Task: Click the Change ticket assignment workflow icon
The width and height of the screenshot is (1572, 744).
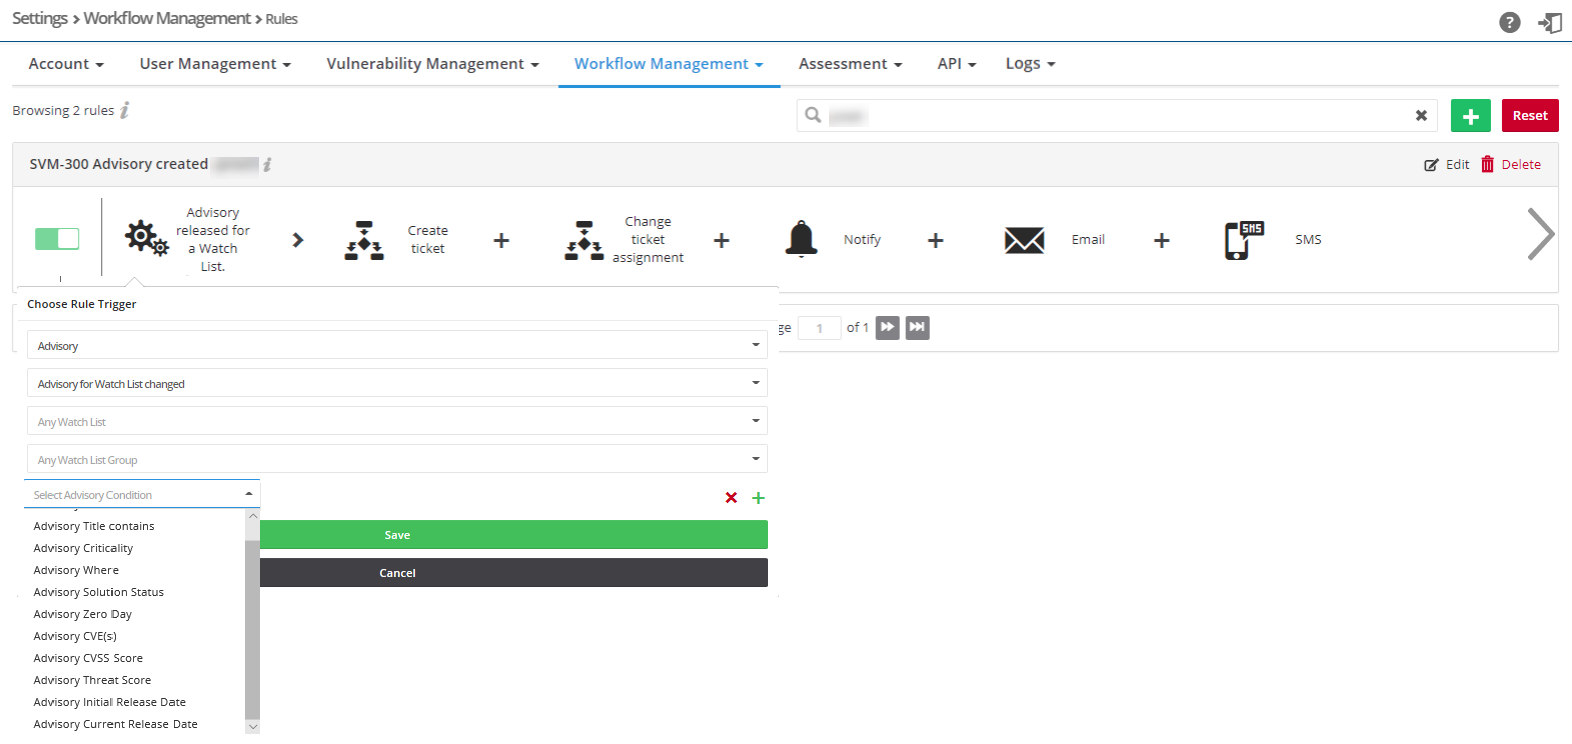Action: pos(584,240)
